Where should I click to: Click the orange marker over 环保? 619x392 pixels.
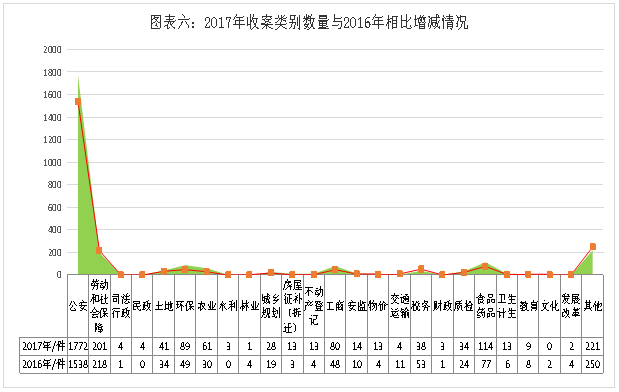[x=185, y=269]
